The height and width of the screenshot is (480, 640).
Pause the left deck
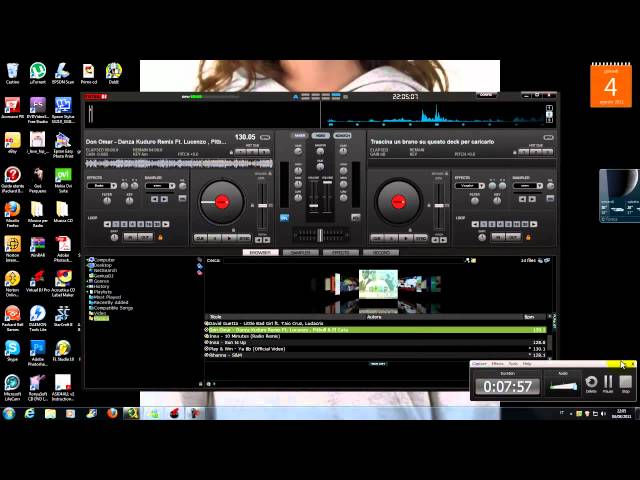click(x=215, y=238)
